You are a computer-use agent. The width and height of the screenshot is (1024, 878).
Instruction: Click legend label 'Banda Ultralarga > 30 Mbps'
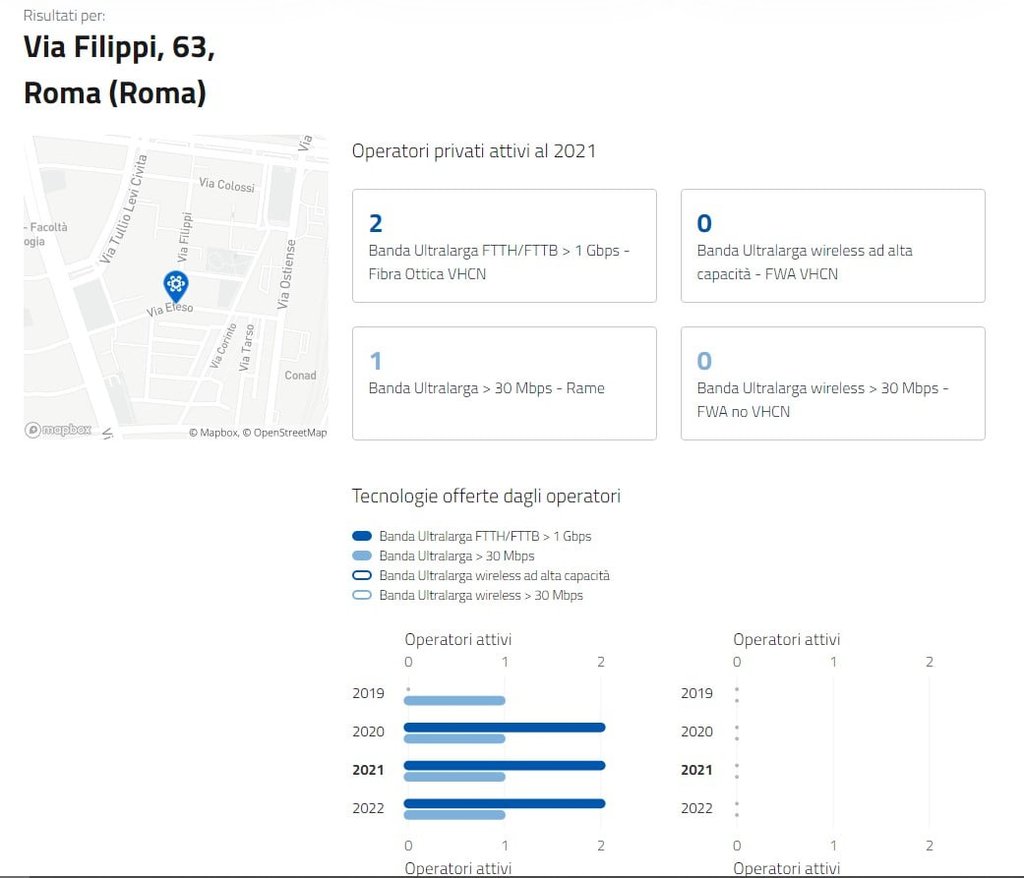[456, 556]
